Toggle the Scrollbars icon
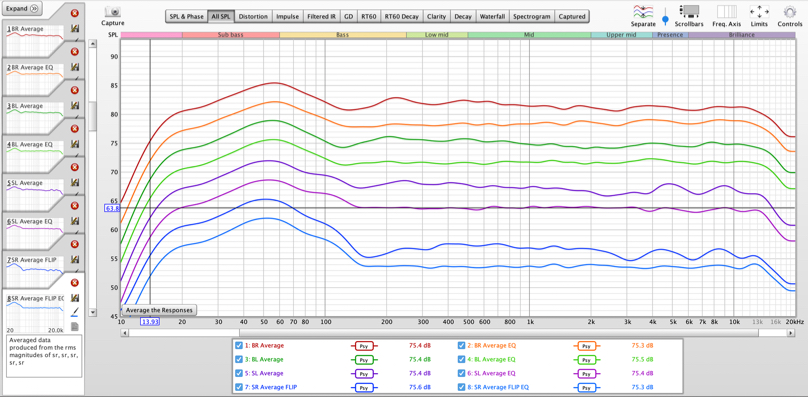 [x=689, y=12]
